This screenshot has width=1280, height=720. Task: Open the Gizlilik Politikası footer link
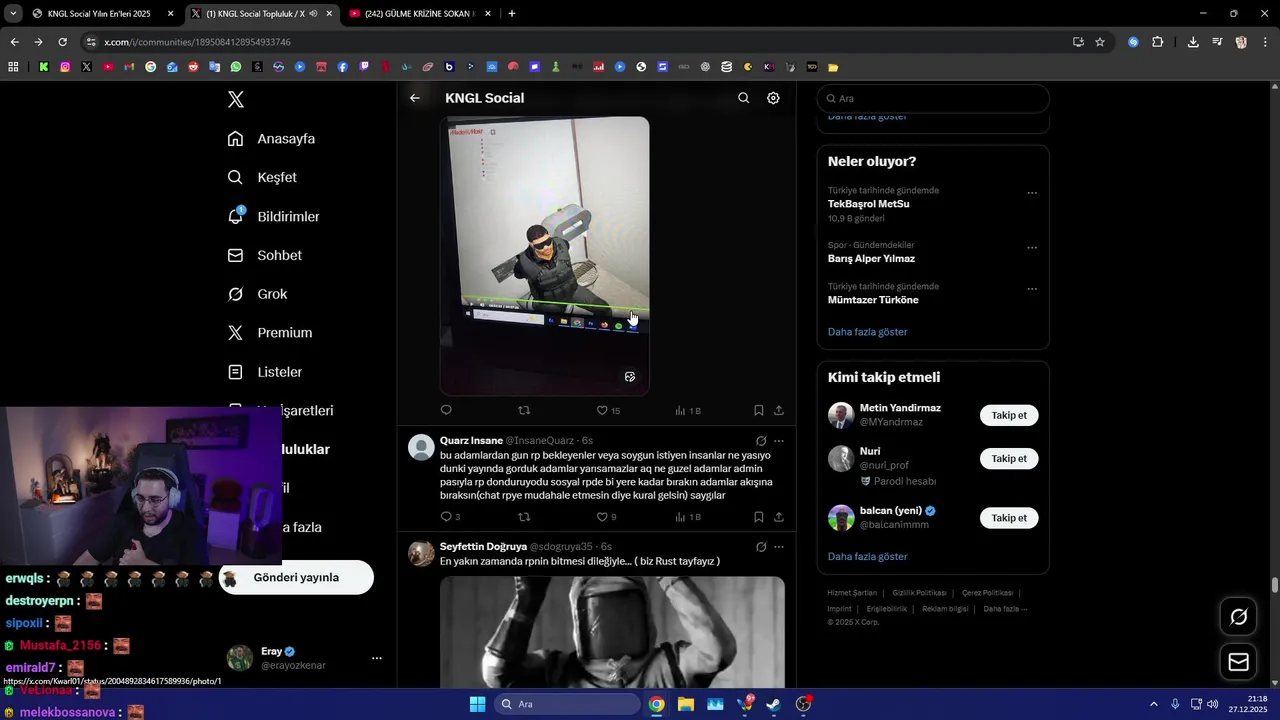tap(919, 593)
